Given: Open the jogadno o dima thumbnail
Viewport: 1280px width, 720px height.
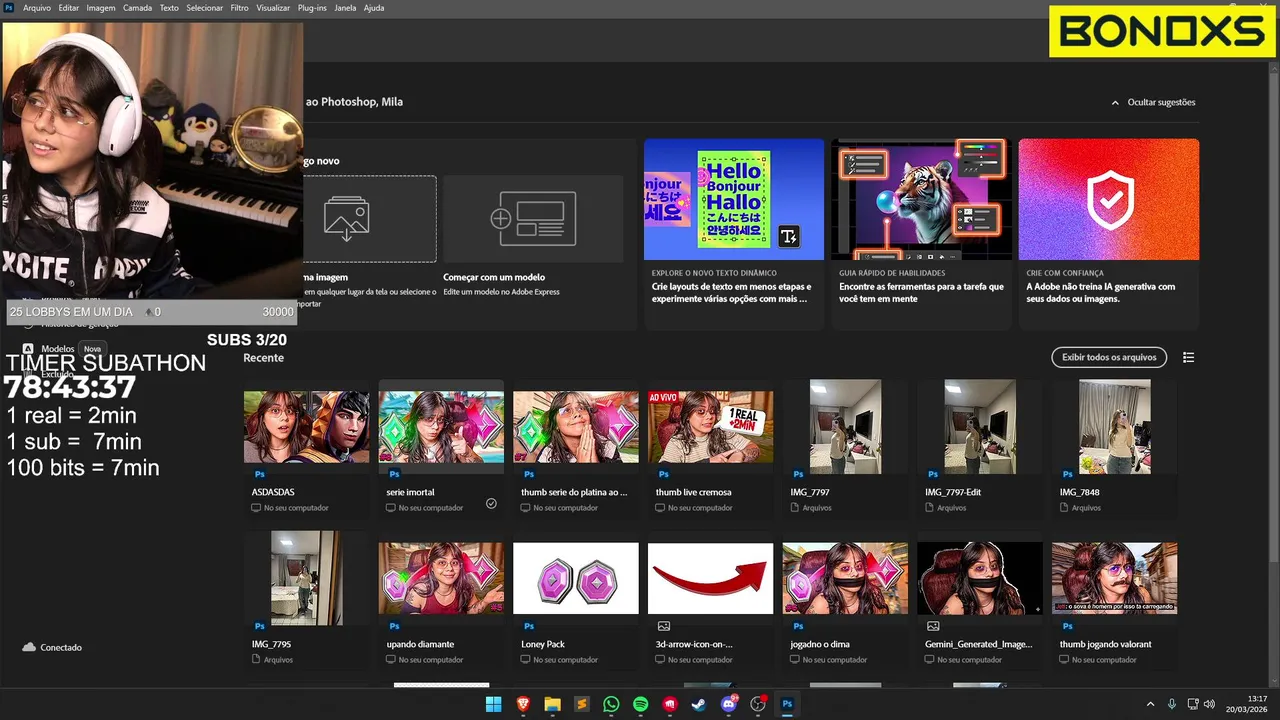Looking at the screenshot, I should click(x=845, y=578).
